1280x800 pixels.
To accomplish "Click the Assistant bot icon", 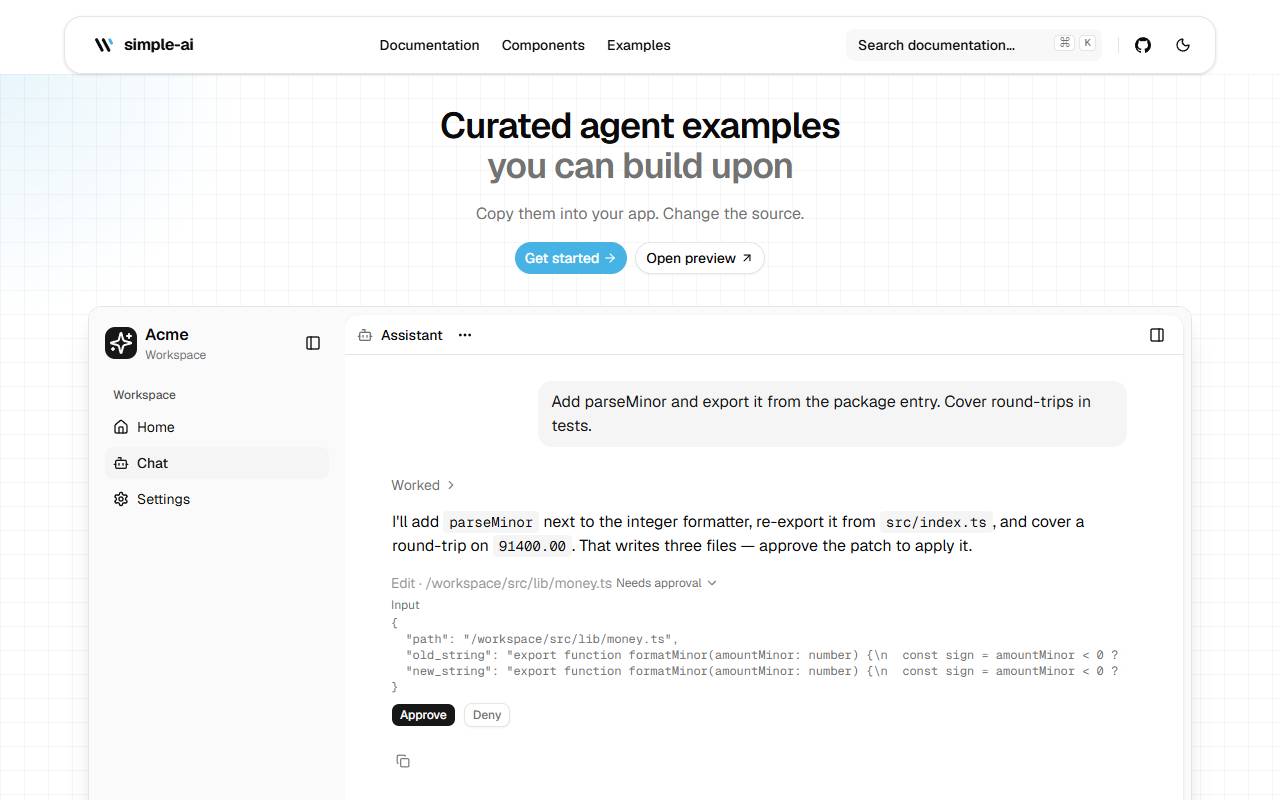I will [x=365, y=335].
